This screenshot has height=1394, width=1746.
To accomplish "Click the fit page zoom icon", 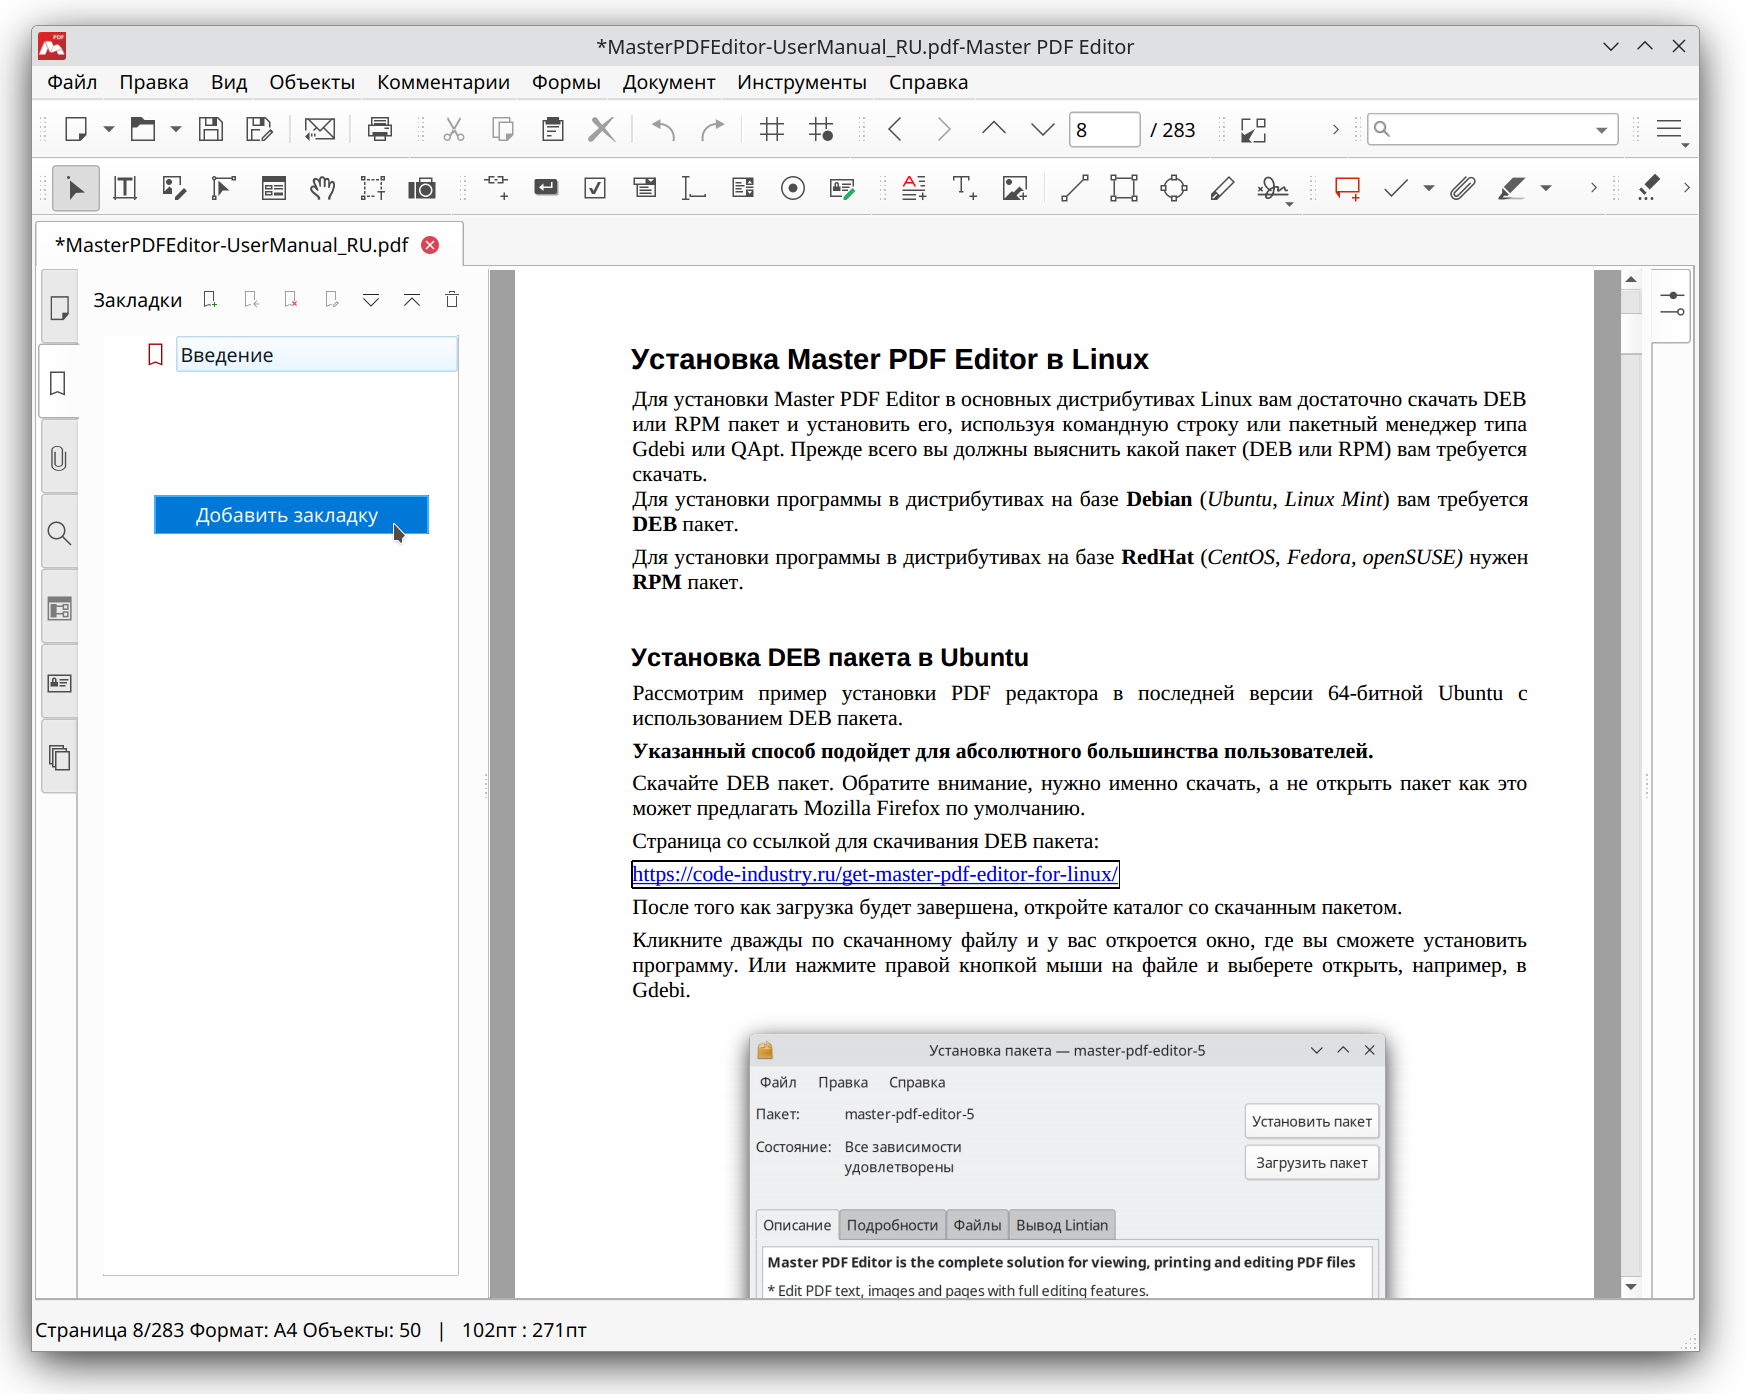I will click(1253, 130).
